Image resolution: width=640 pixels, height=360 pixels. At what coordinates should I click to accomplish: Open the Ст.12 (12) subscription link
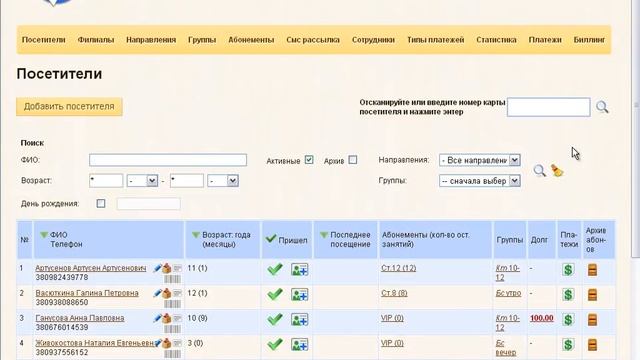tap(398, 268)
